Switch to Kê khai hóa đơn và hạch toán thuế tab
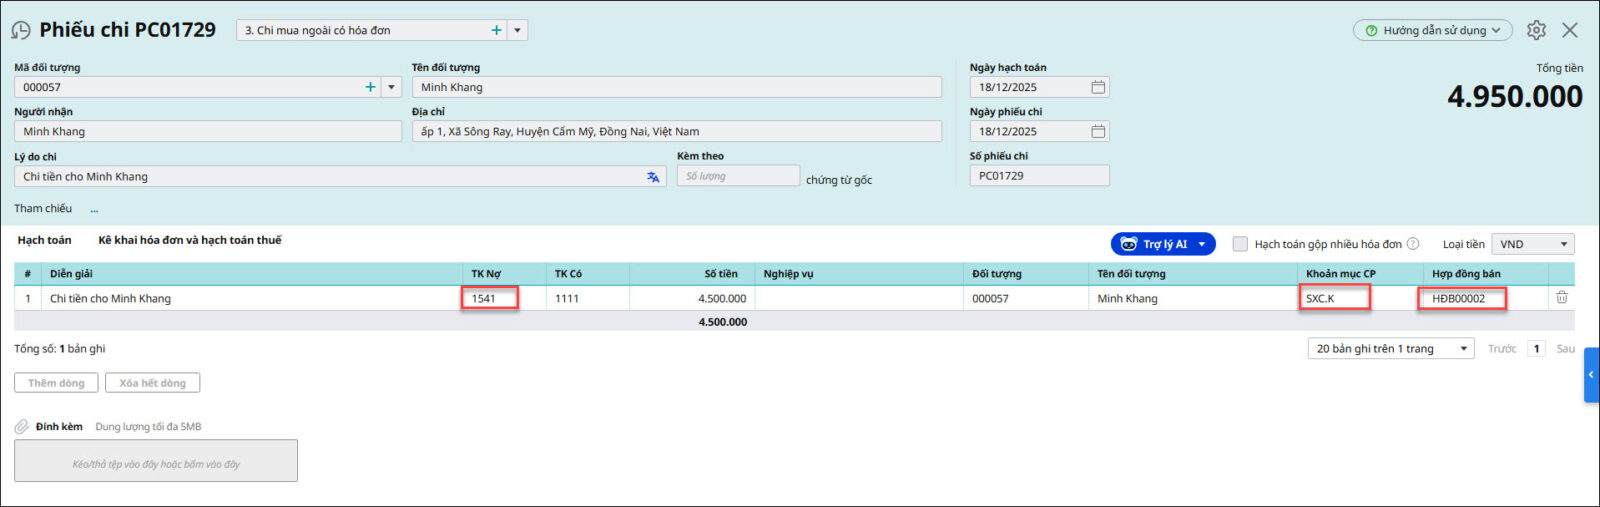The width and height of the screenshot is (1600, 507). click(190, 240)
